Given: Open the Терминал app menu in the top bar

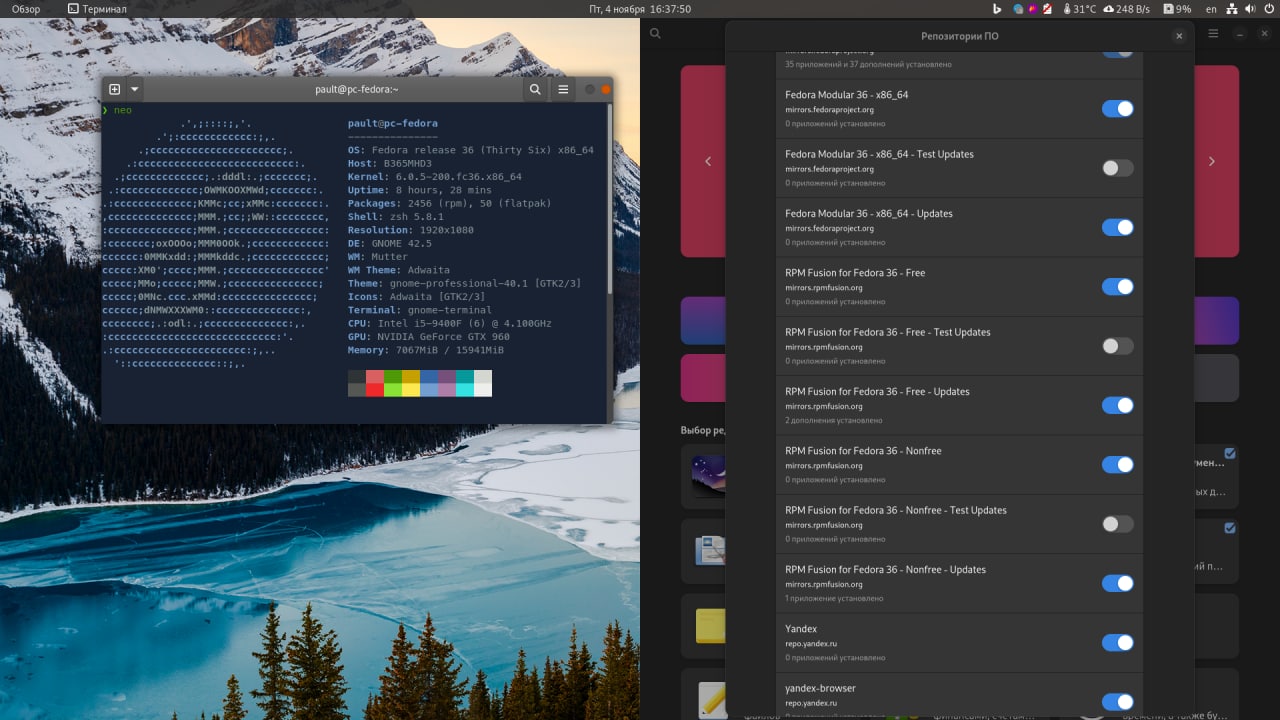Looking at the screenshot, I should pos(97,9).
